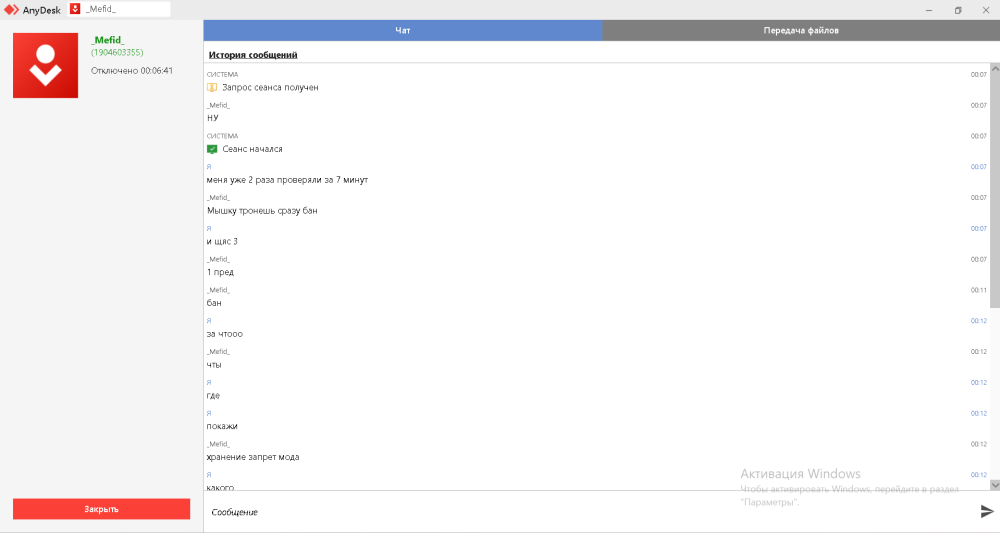
Task: Click the message где
Action: click(x=213, y=395)
